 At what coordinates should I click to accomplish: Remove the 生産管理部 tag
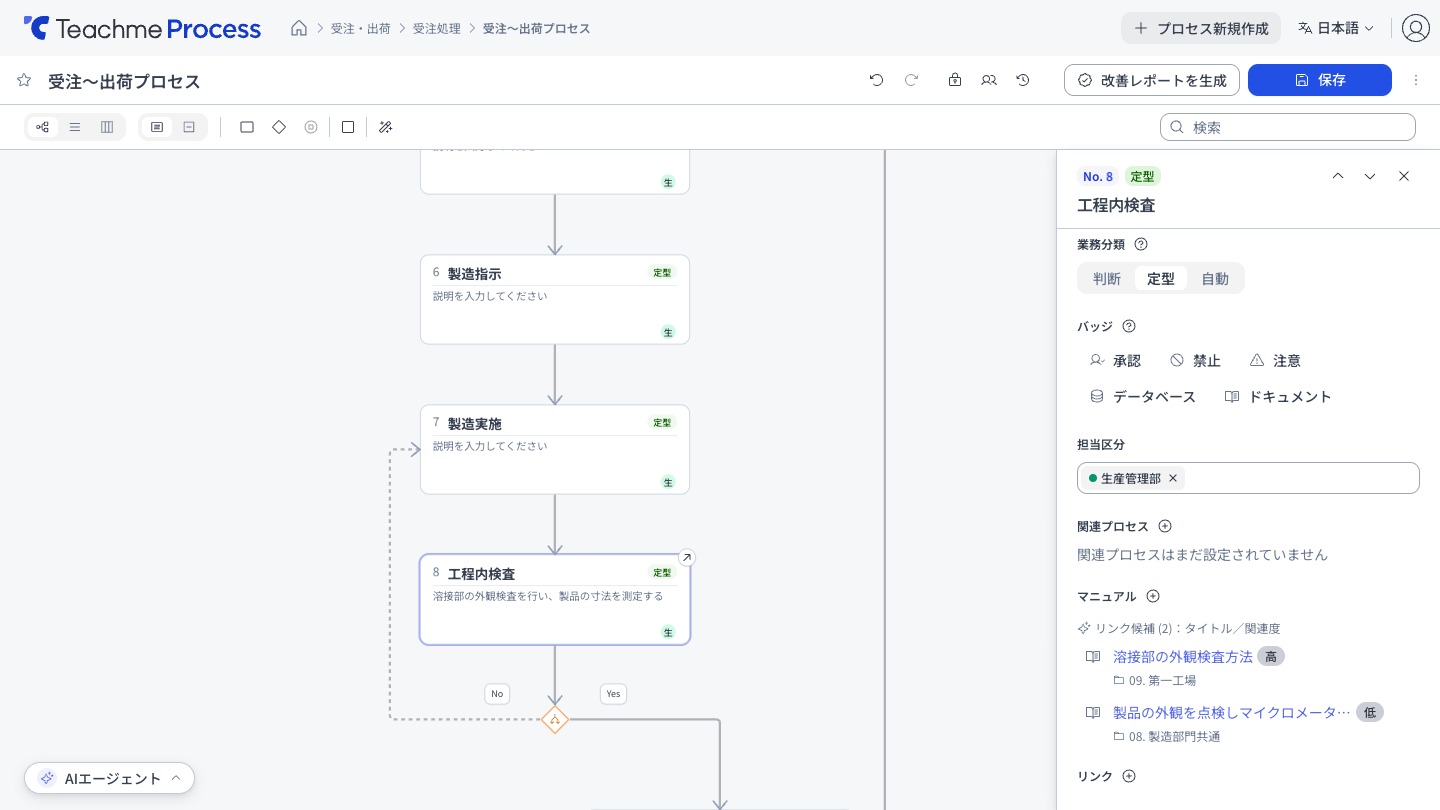pyautogui.click(x=1173, y=478)
